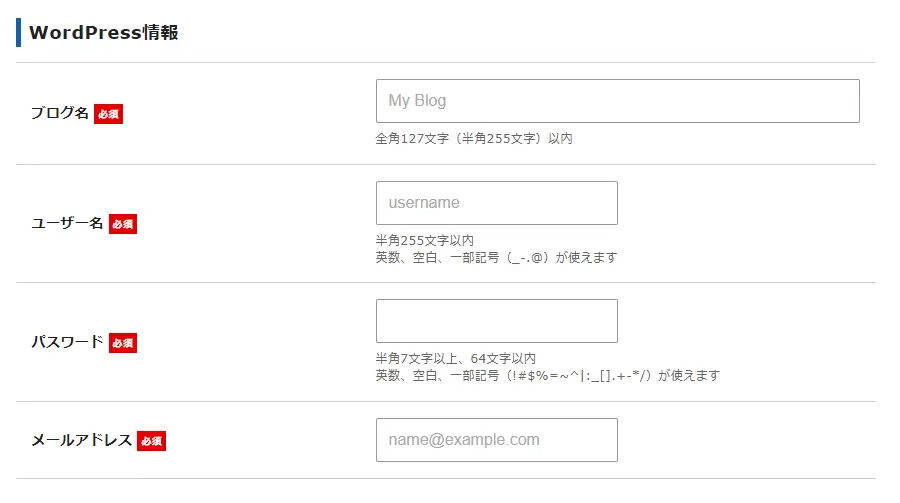This screenshot has width=900, height=503.
Task: Click the WordPress情報 section heading
Action: pos(104,32)
